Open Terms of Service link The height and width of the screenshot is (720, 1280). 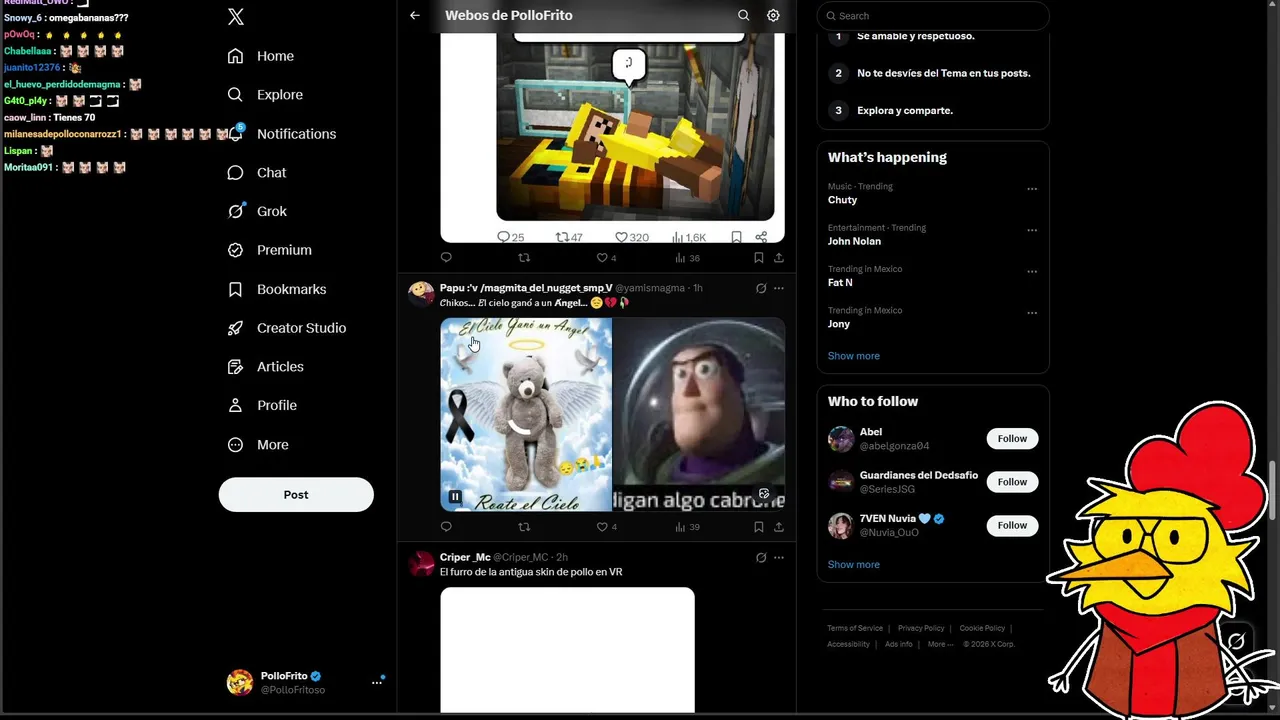(x=855, y=628)
